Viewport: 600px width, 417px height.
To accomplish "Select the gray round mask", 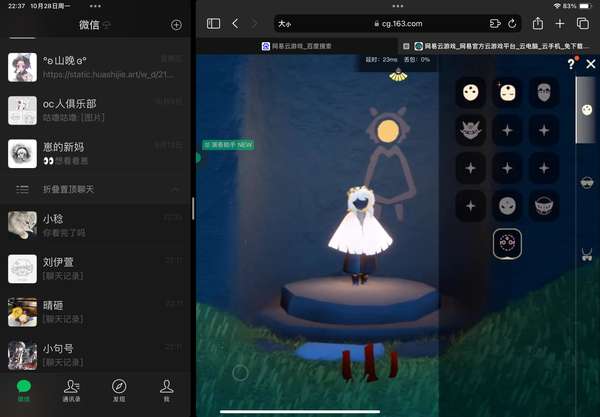I will click(507, 206).
